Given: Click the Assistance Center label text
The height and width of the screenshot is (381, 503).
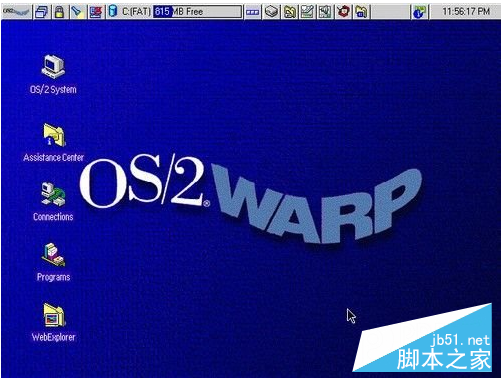Looking at the screenshot, I should pos(53,157).
